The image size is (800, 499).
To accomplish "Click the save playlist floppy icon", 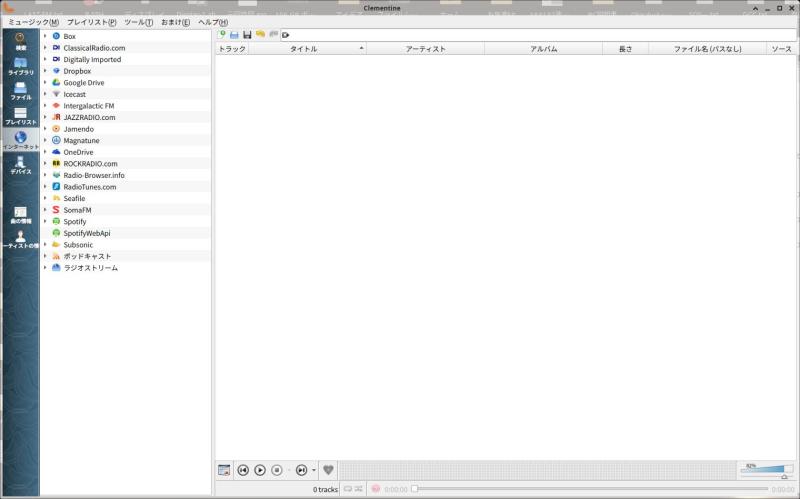I will 247,34.
